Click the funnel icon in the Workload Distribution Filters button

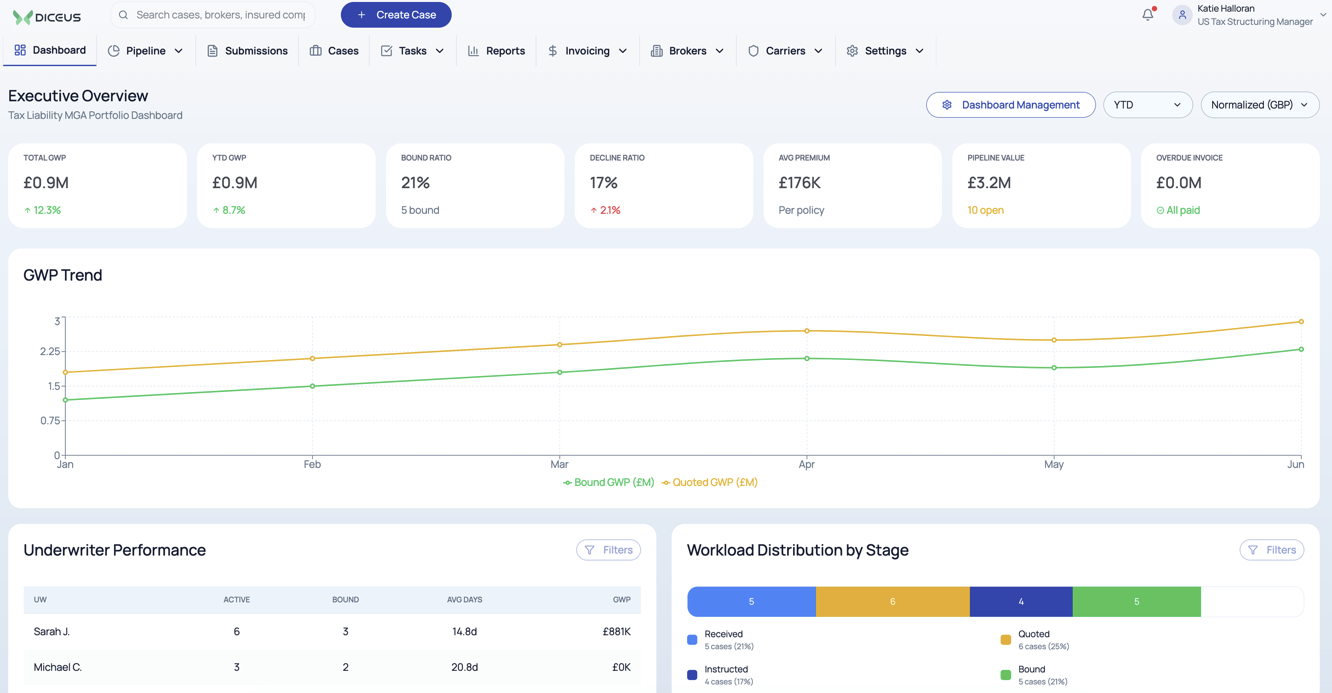point(1253,550)
